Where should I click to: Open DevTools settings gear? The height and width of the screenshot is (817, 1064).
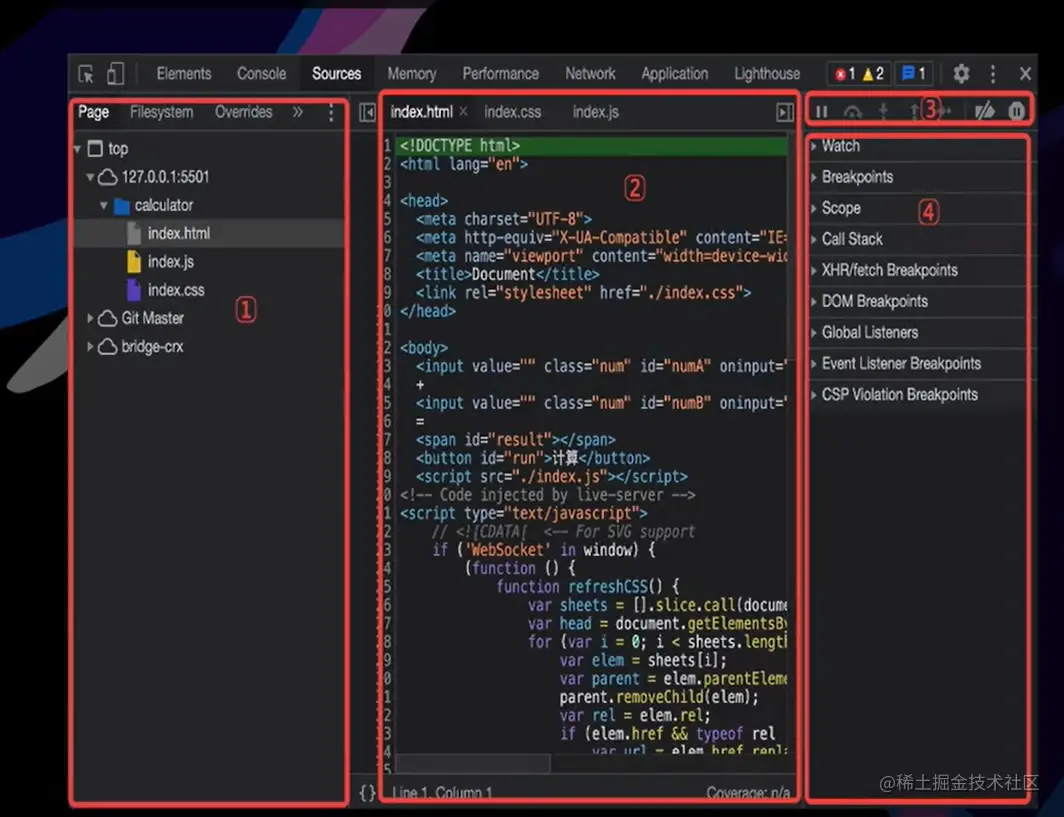point(961,74)
